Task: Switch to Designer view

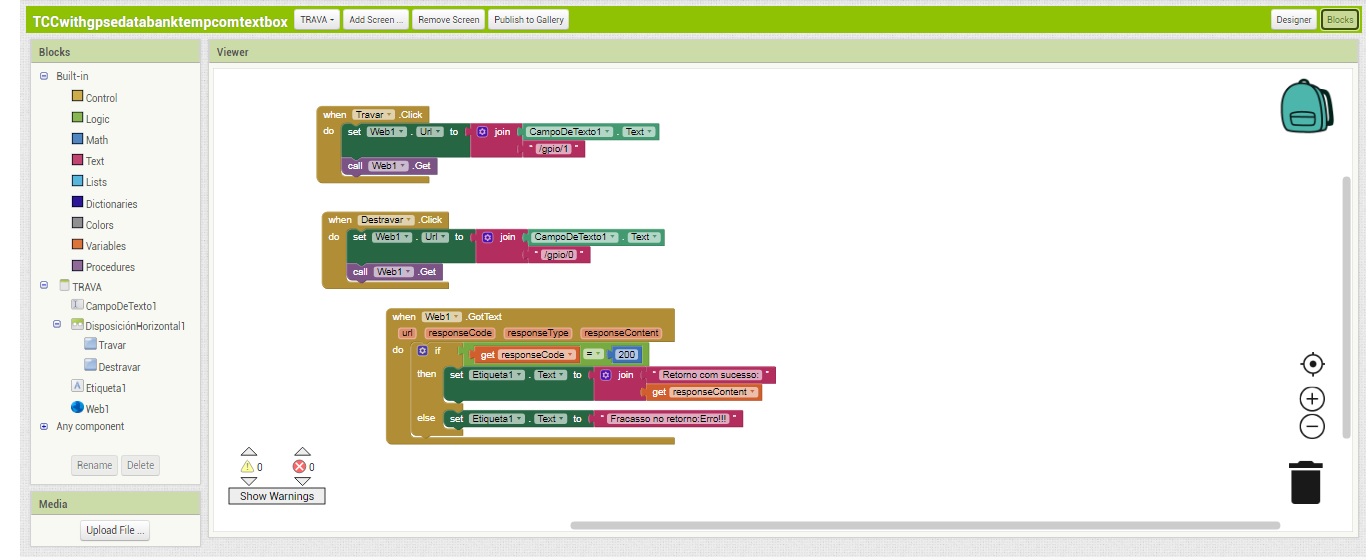Action: pyautogui.click(x=1293, y=20)
